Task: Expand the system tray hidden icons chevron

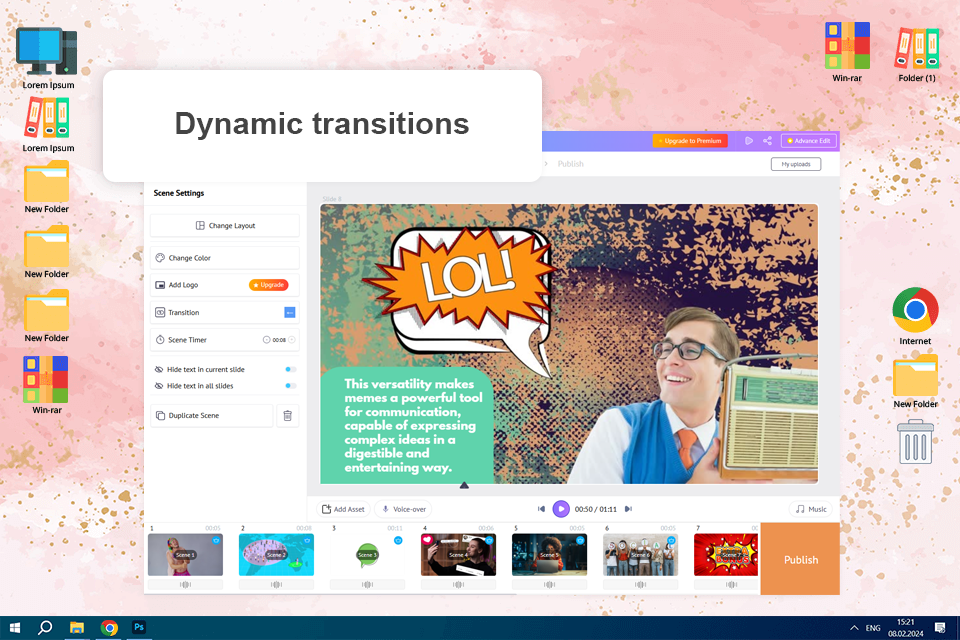Action: click(854, 628)
